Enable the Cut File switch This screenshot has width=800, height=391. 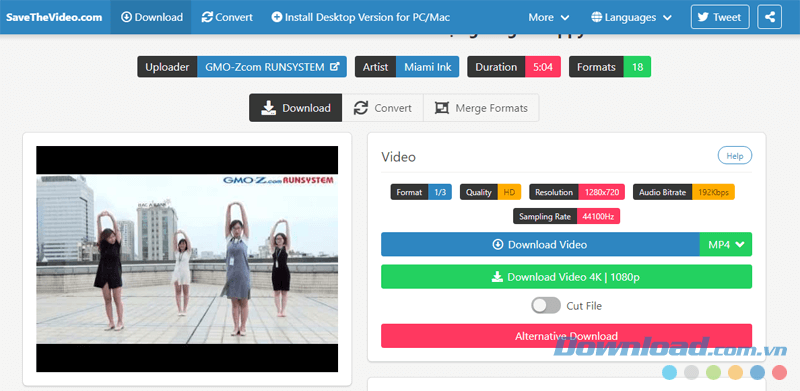coord(546,306)
